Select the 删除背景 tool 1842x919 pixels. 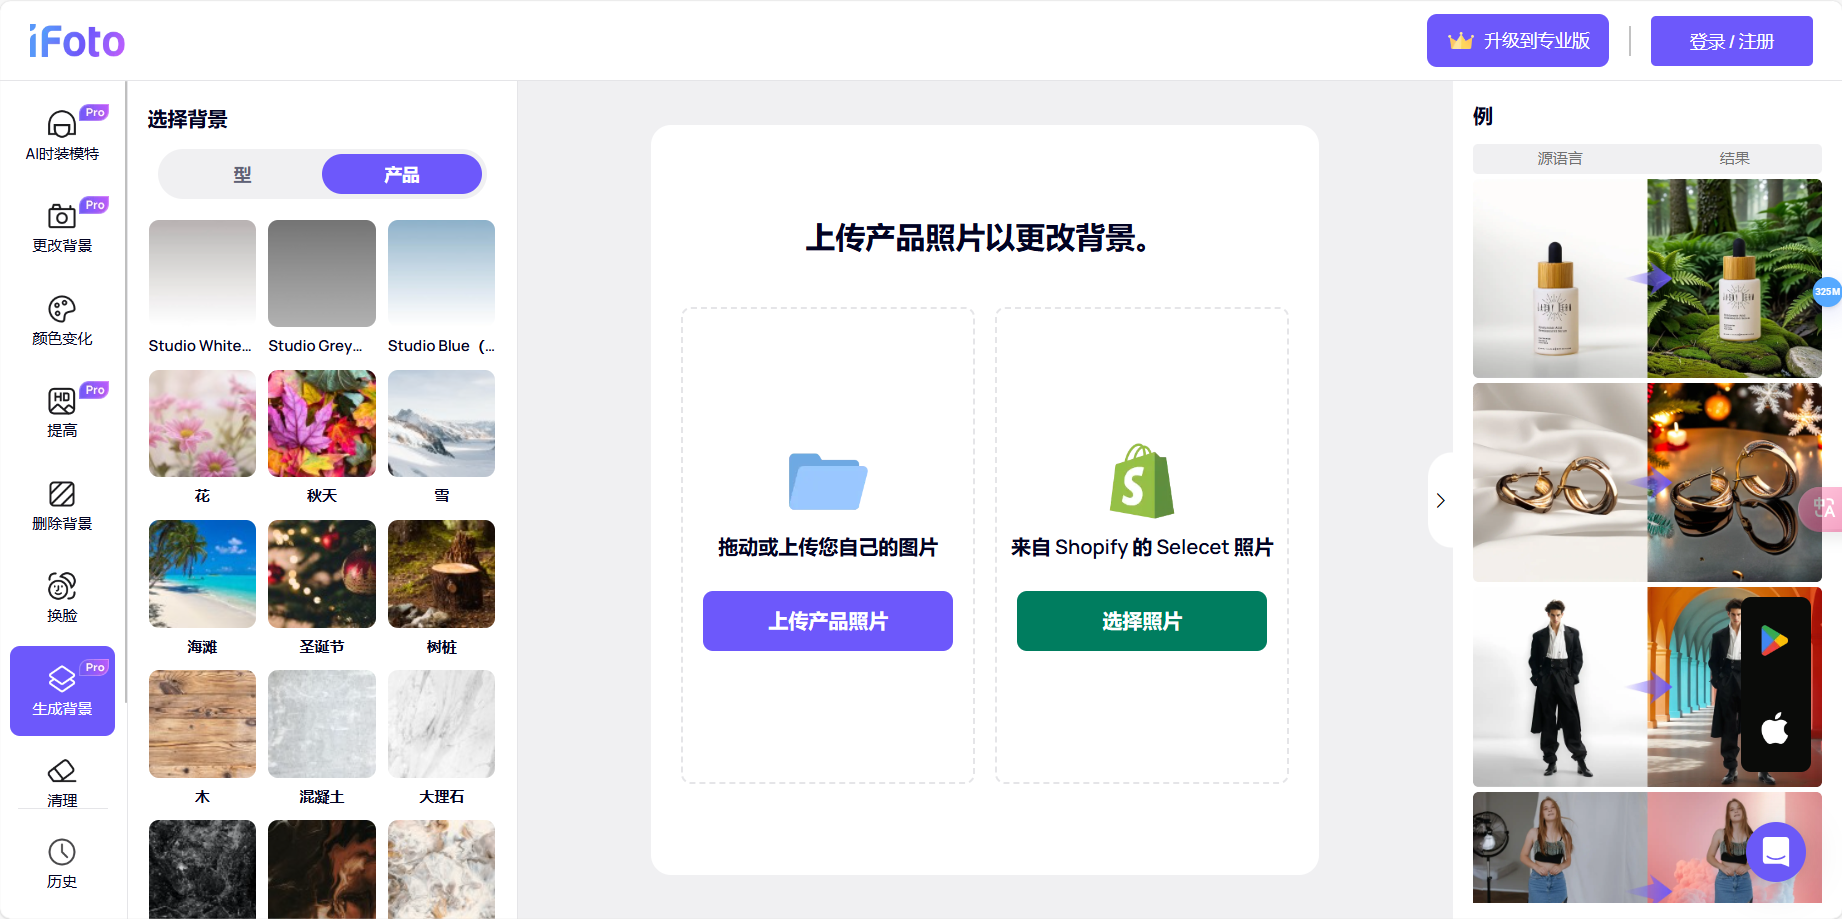62,505
